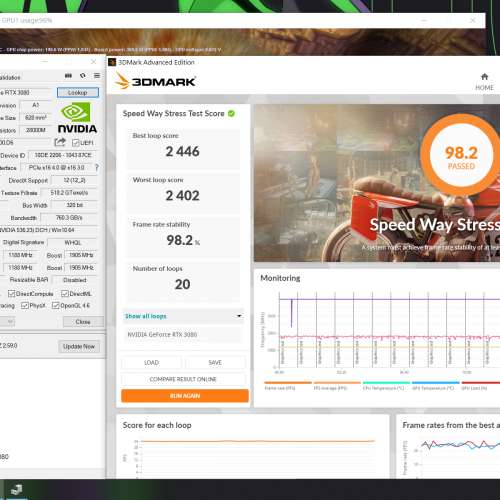Toggle the FPS average legend swatch
This screenshot has width=500, height=500.
[x=337, y=383]
